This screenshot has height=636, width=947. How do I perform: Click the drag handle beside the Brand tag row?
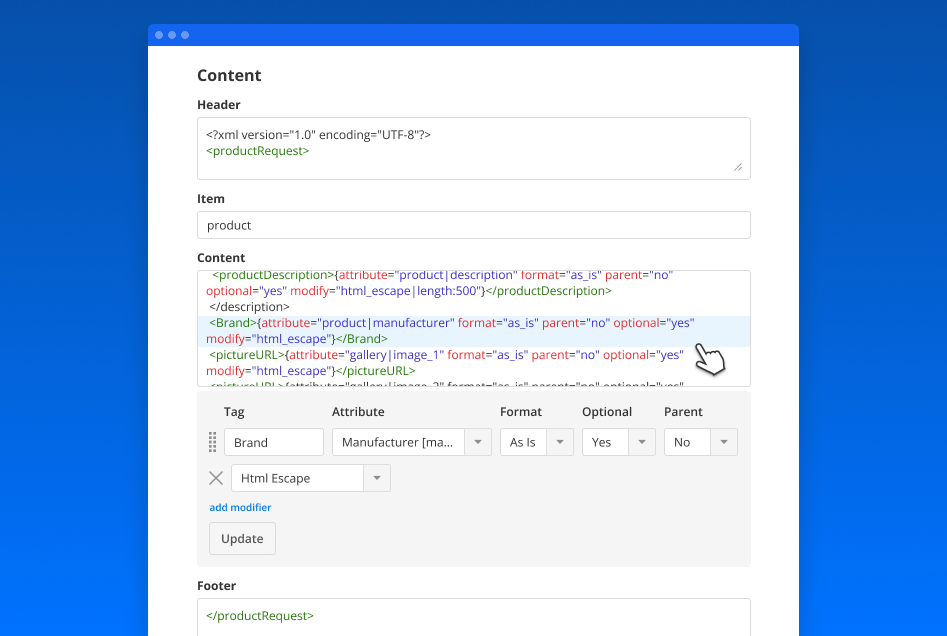click(213, 441)
